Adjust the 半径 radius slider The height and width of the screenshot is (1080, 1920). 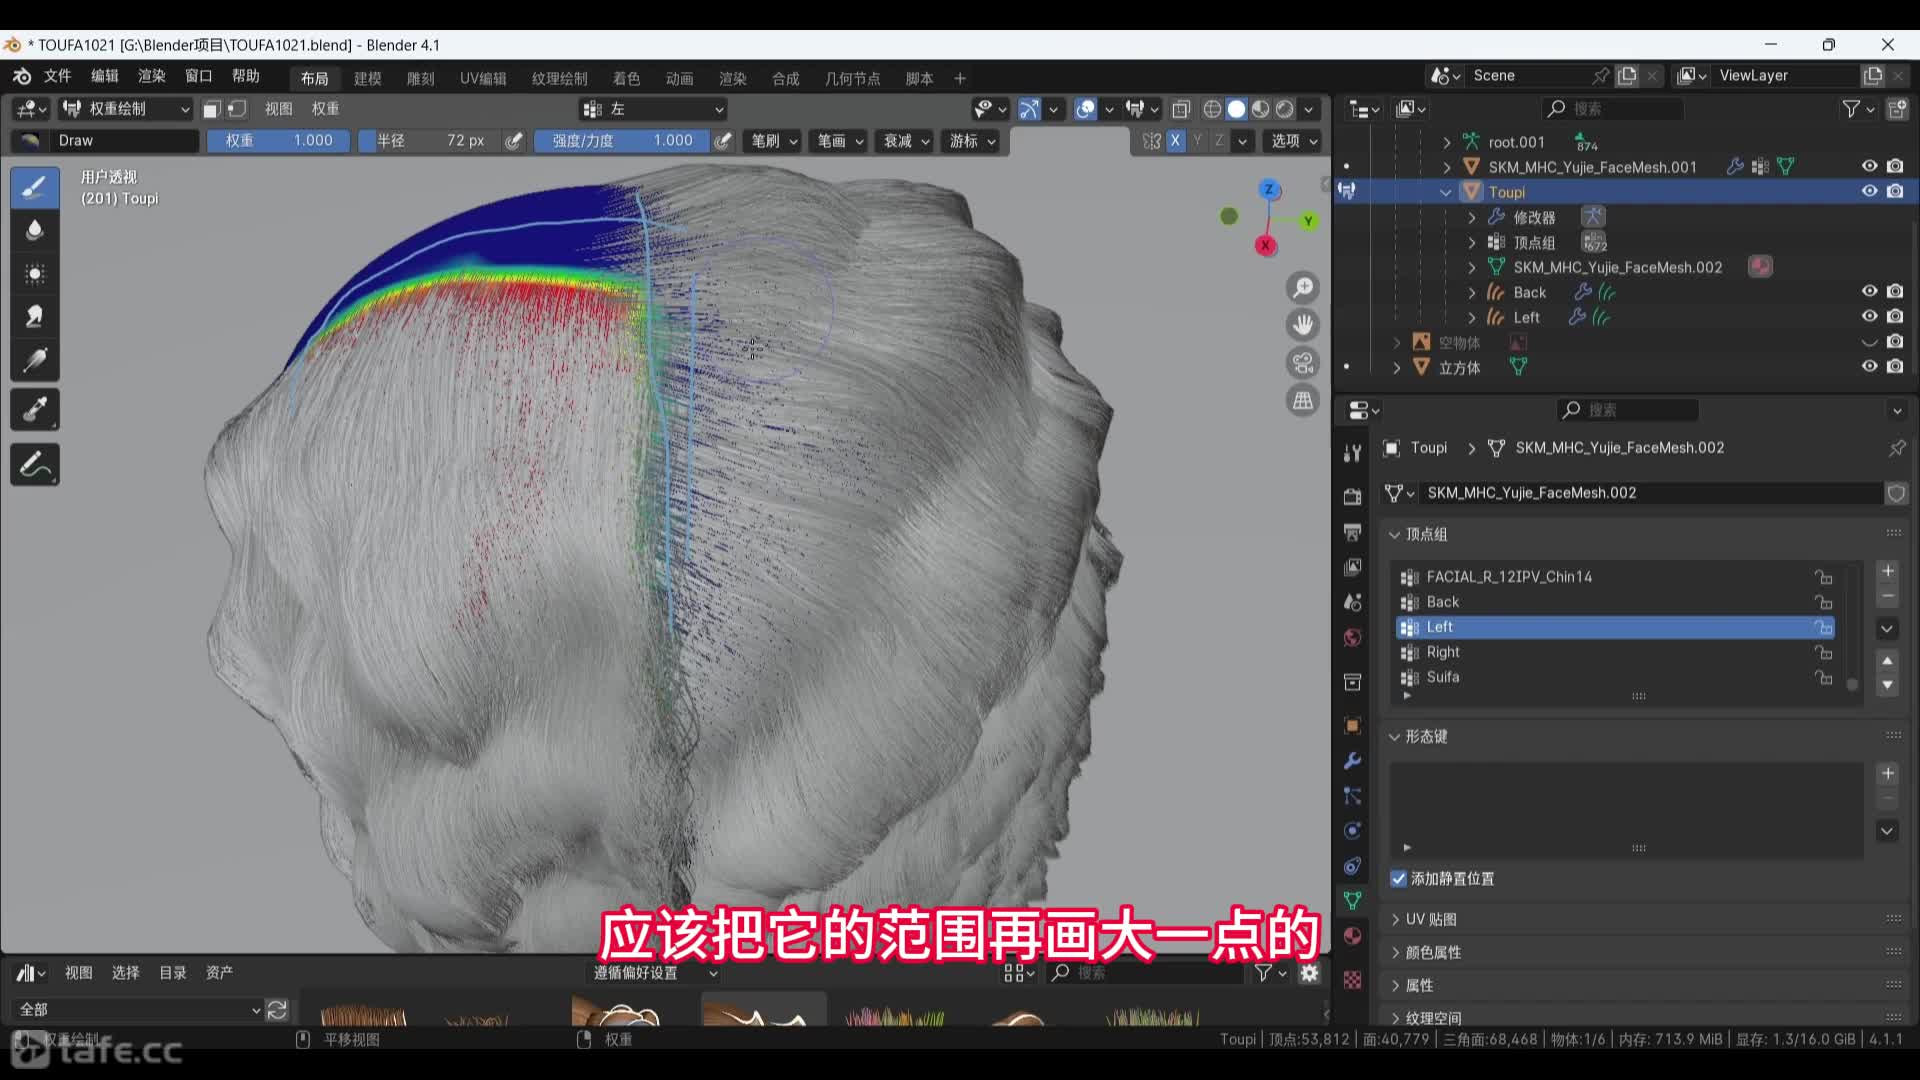coord(432,141)
